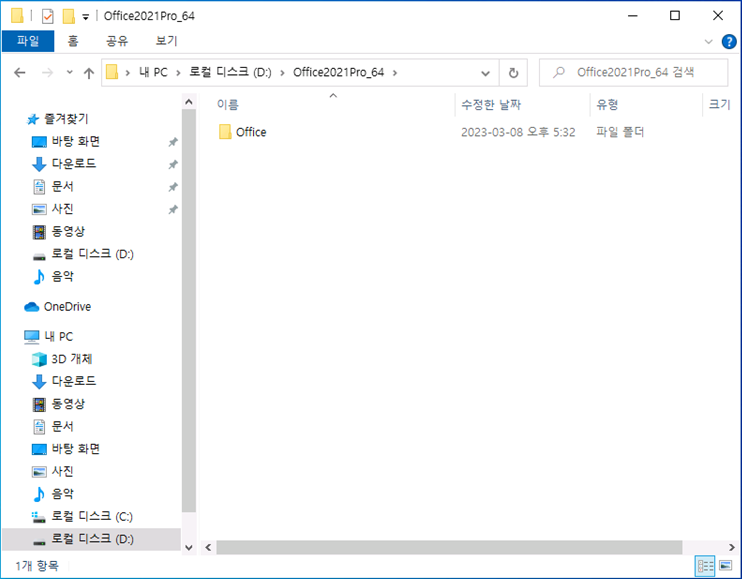This screenshot has width=742, height=579.
Task: Open 로컬 디스크 (D:) under 즐겨찾기
Action: coord(92,254)
